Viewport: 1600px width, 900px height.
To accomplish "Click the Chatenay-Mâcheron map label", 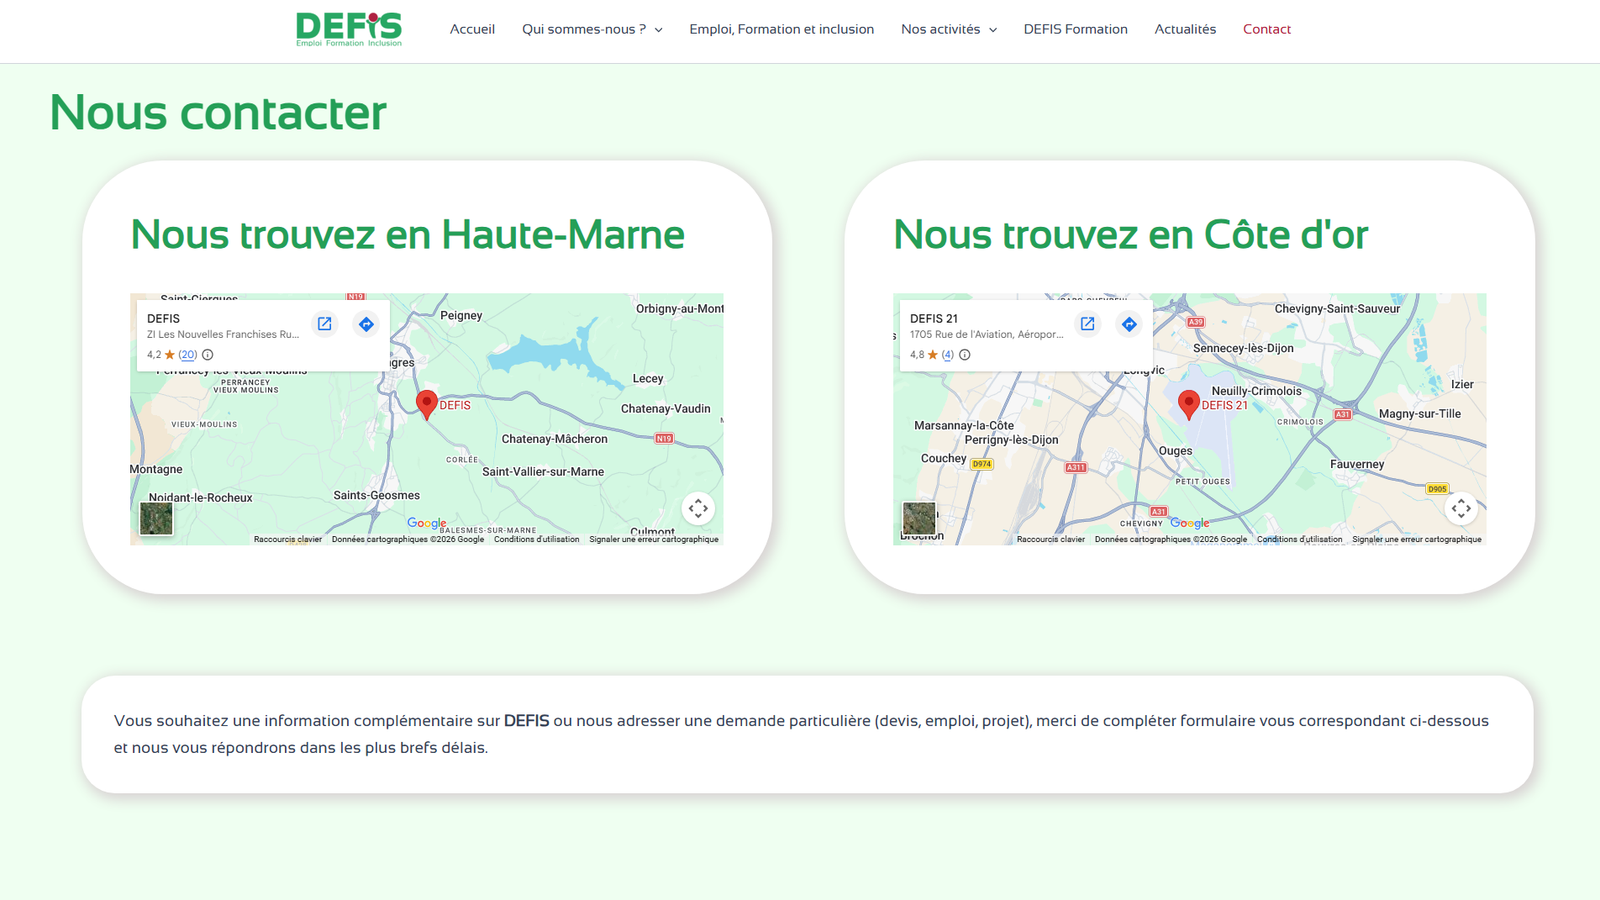I will [554, 439].
